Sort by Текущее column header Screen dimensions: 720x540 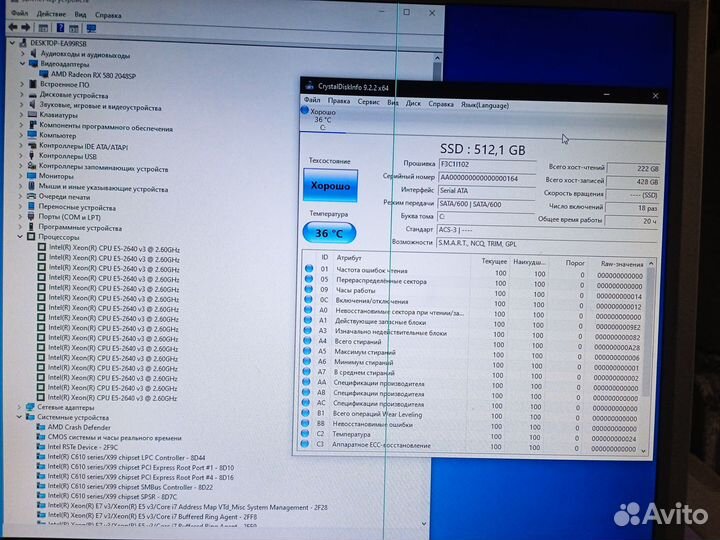[494, 261]
